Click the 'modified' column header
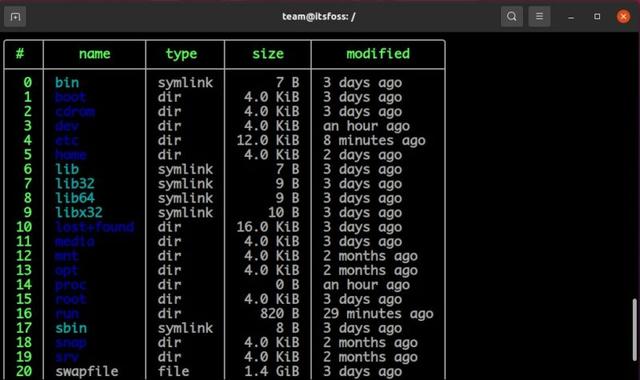640x380 pixels. pyautogui.click(x=378, y=53)
